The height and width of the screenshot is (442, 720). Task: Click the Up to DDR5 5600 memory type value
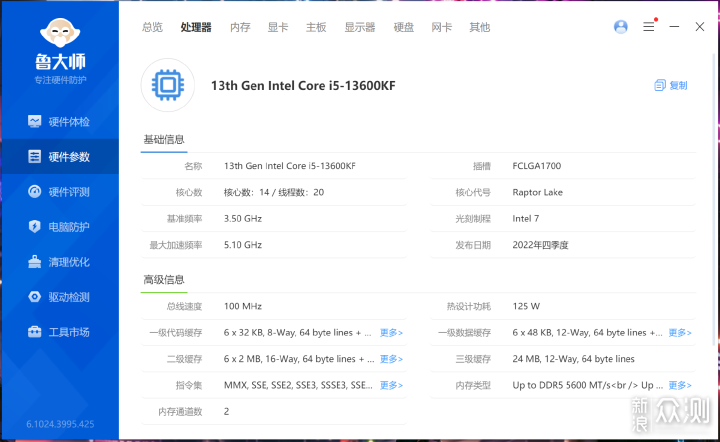click(588, 385)
